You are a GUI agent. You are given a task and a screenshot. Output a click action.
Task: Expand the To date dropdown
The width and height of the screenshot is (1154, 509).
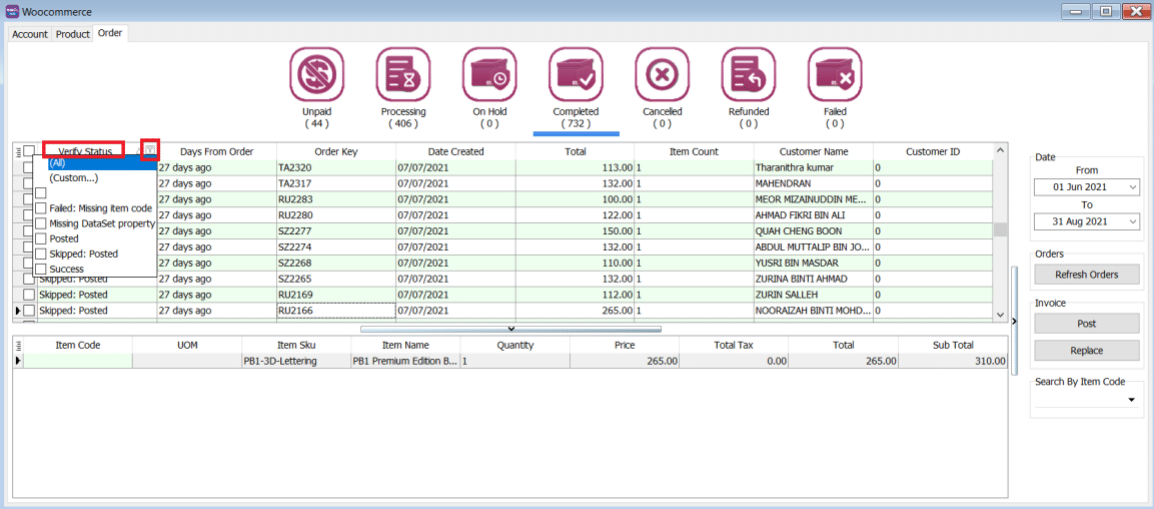pos(1132,222)
